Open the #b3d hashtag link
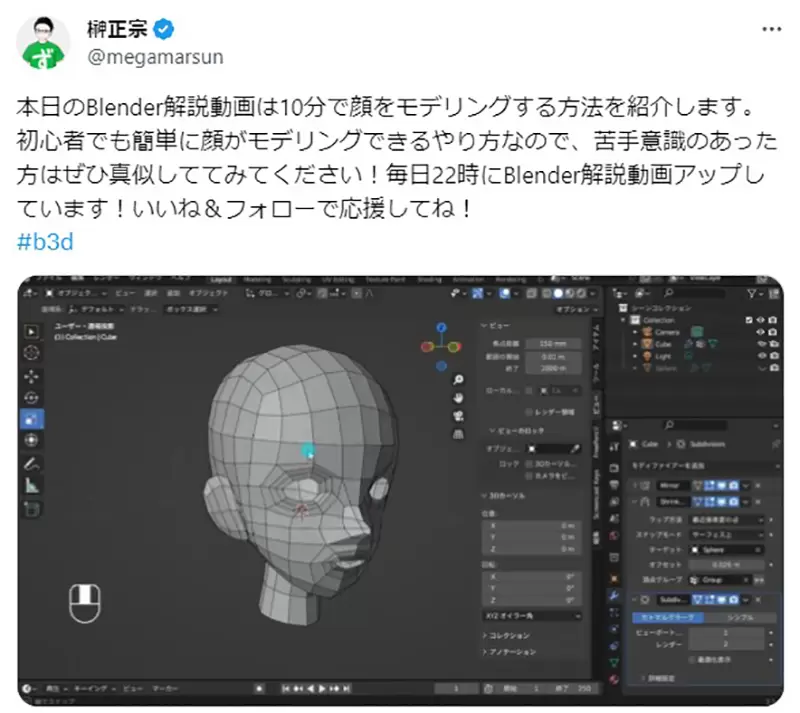Screen dimensions: 800x713 [x=45, y=241]
